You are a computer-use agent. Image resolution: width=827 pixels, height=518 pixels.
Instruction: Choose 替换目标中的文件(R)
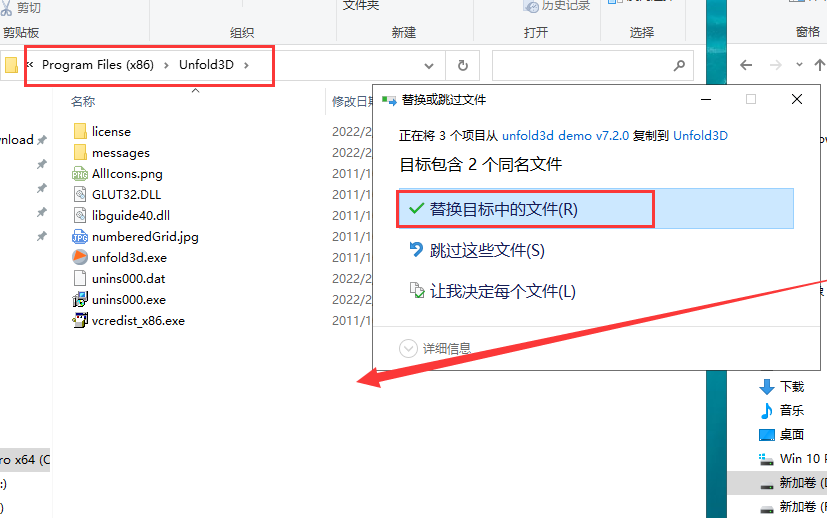pos(595,209)
